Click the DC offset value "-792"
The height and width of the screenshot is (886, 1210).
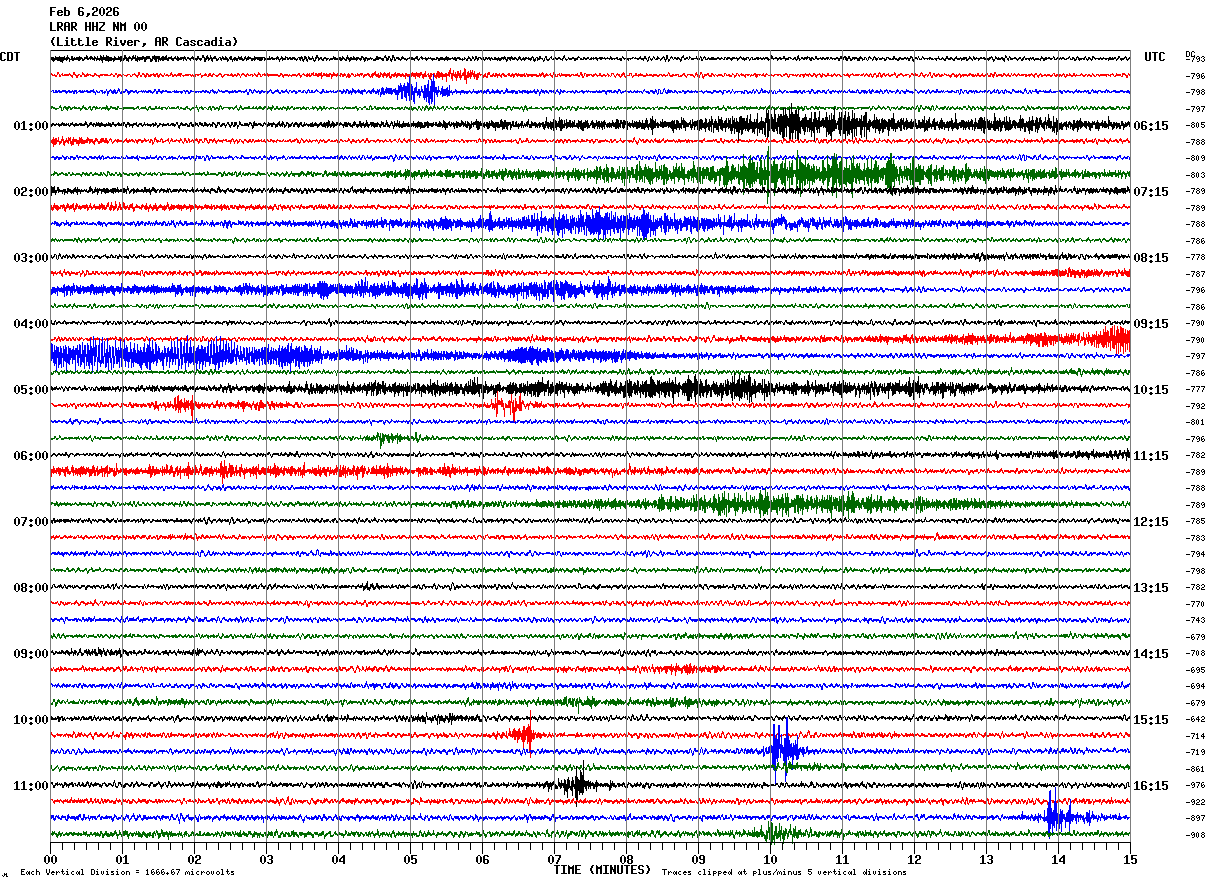pyautogui.click(x=1195, y=406)
